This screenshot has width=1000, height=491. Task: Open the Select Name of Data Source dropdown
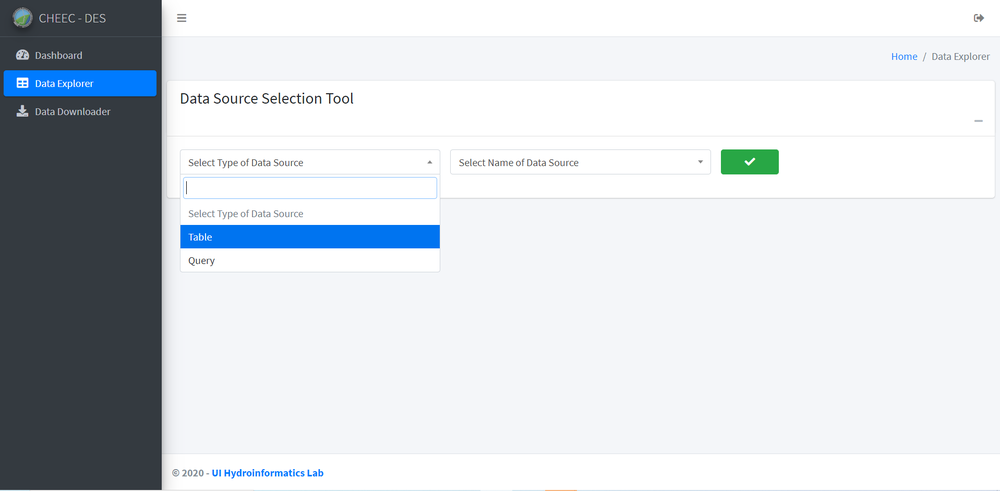pyautogui.click(x=580, y=162)
